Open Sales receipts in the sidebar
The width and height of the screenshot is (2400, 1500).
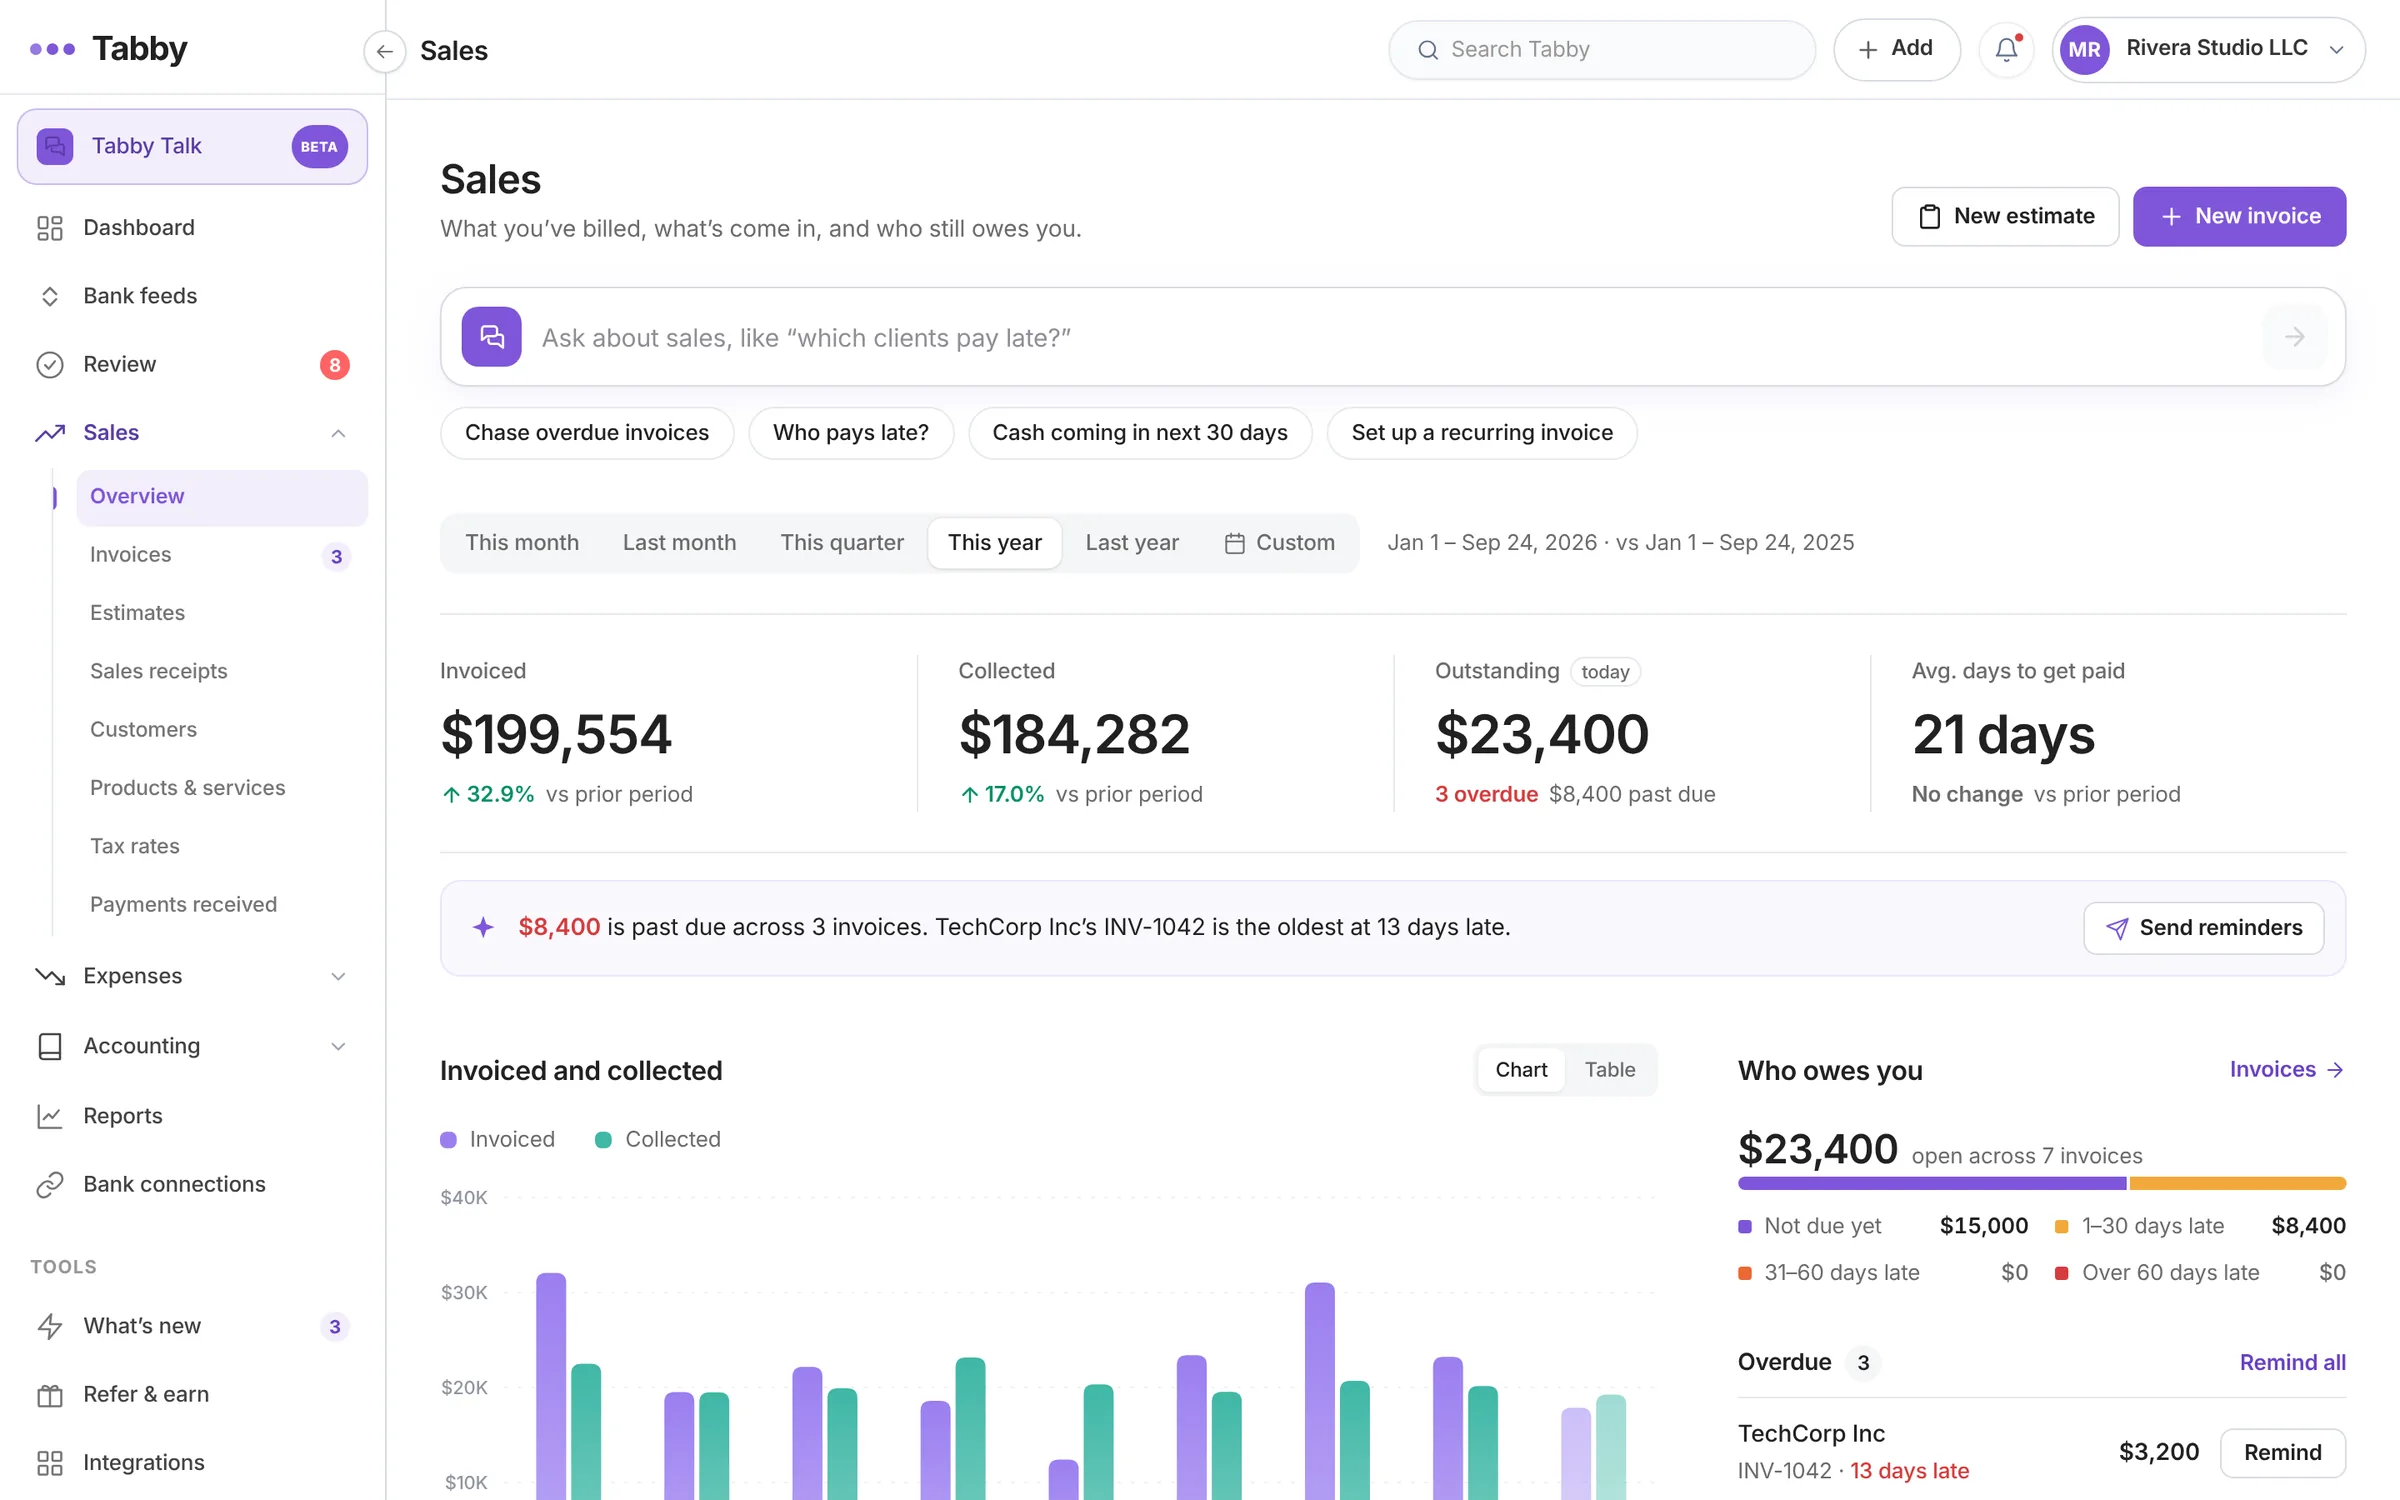(x=222, y=671)
